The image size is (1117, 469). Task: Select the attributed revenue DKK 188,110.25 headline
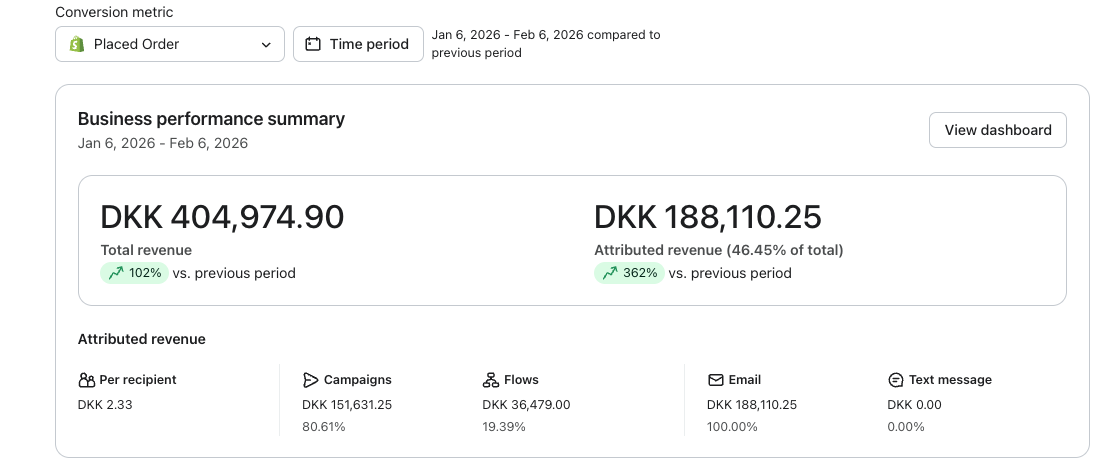[x=707, y=217]
